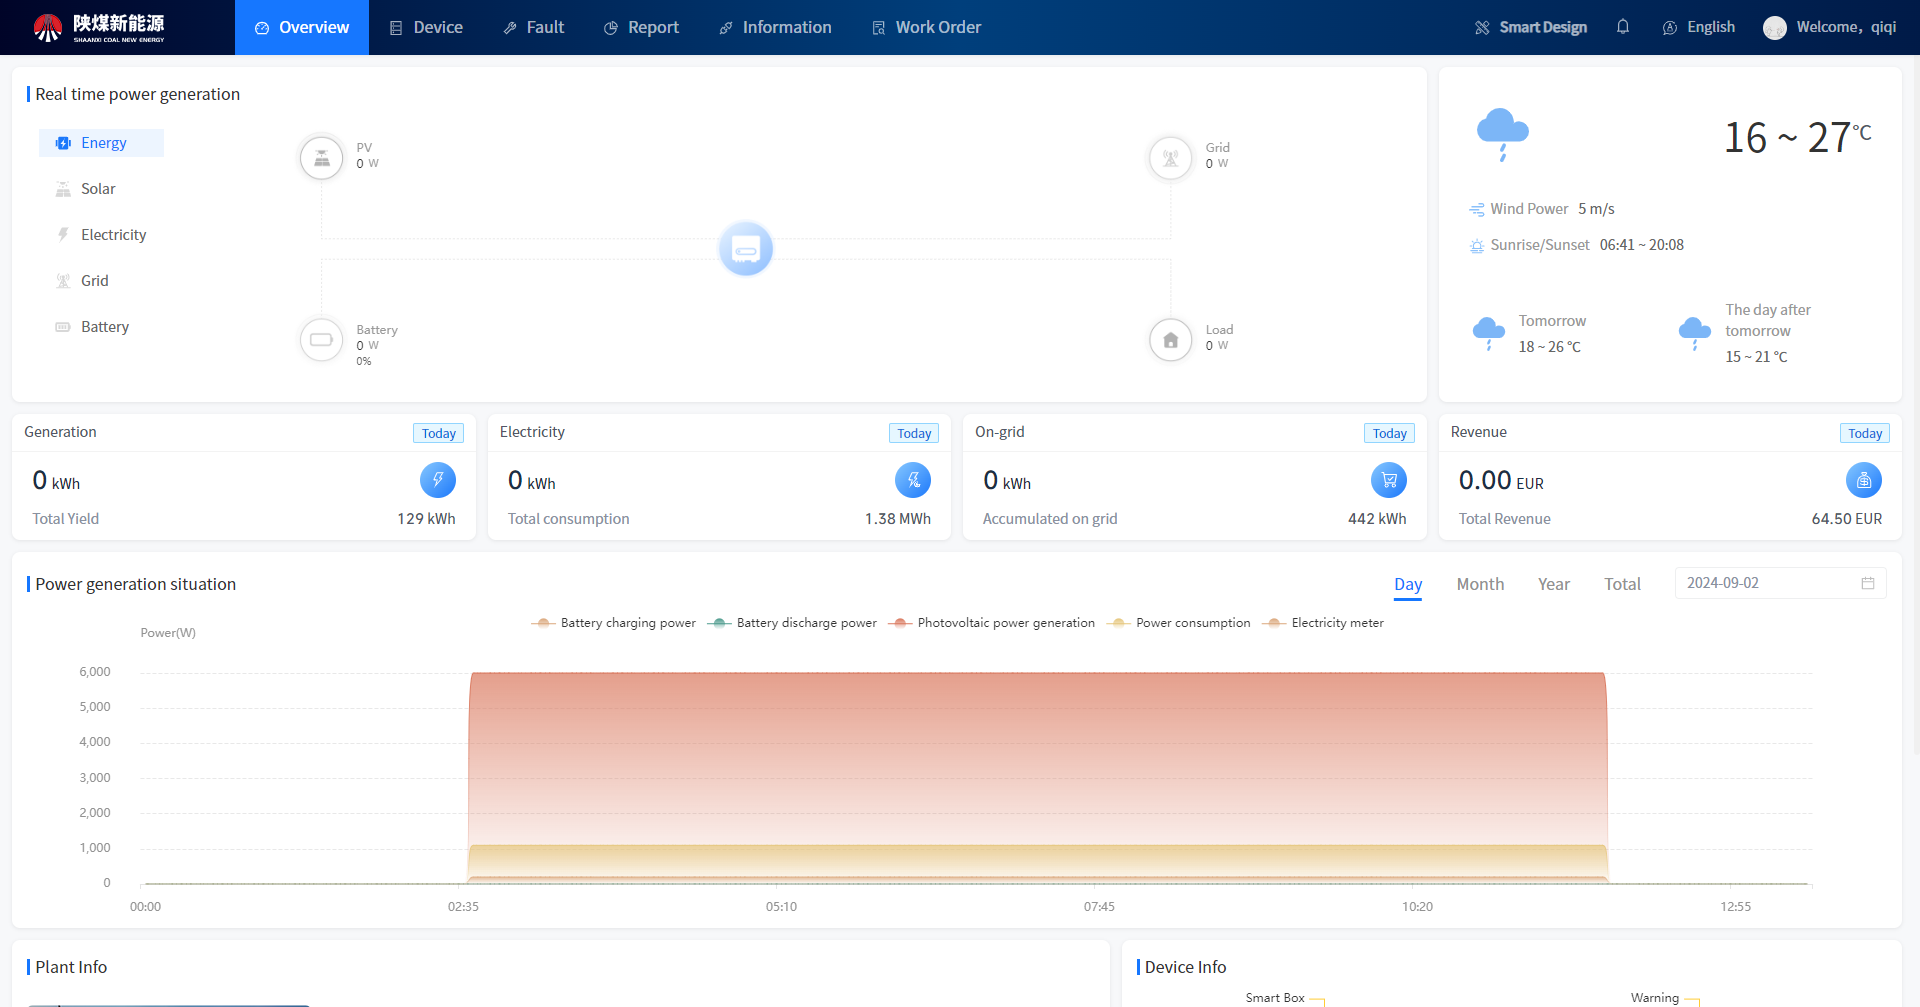Viewport: 1920px width, 1007px height.
Task: Click the Revenue money bag icon
Action: pyautogui.click(x=1863, y=480)
